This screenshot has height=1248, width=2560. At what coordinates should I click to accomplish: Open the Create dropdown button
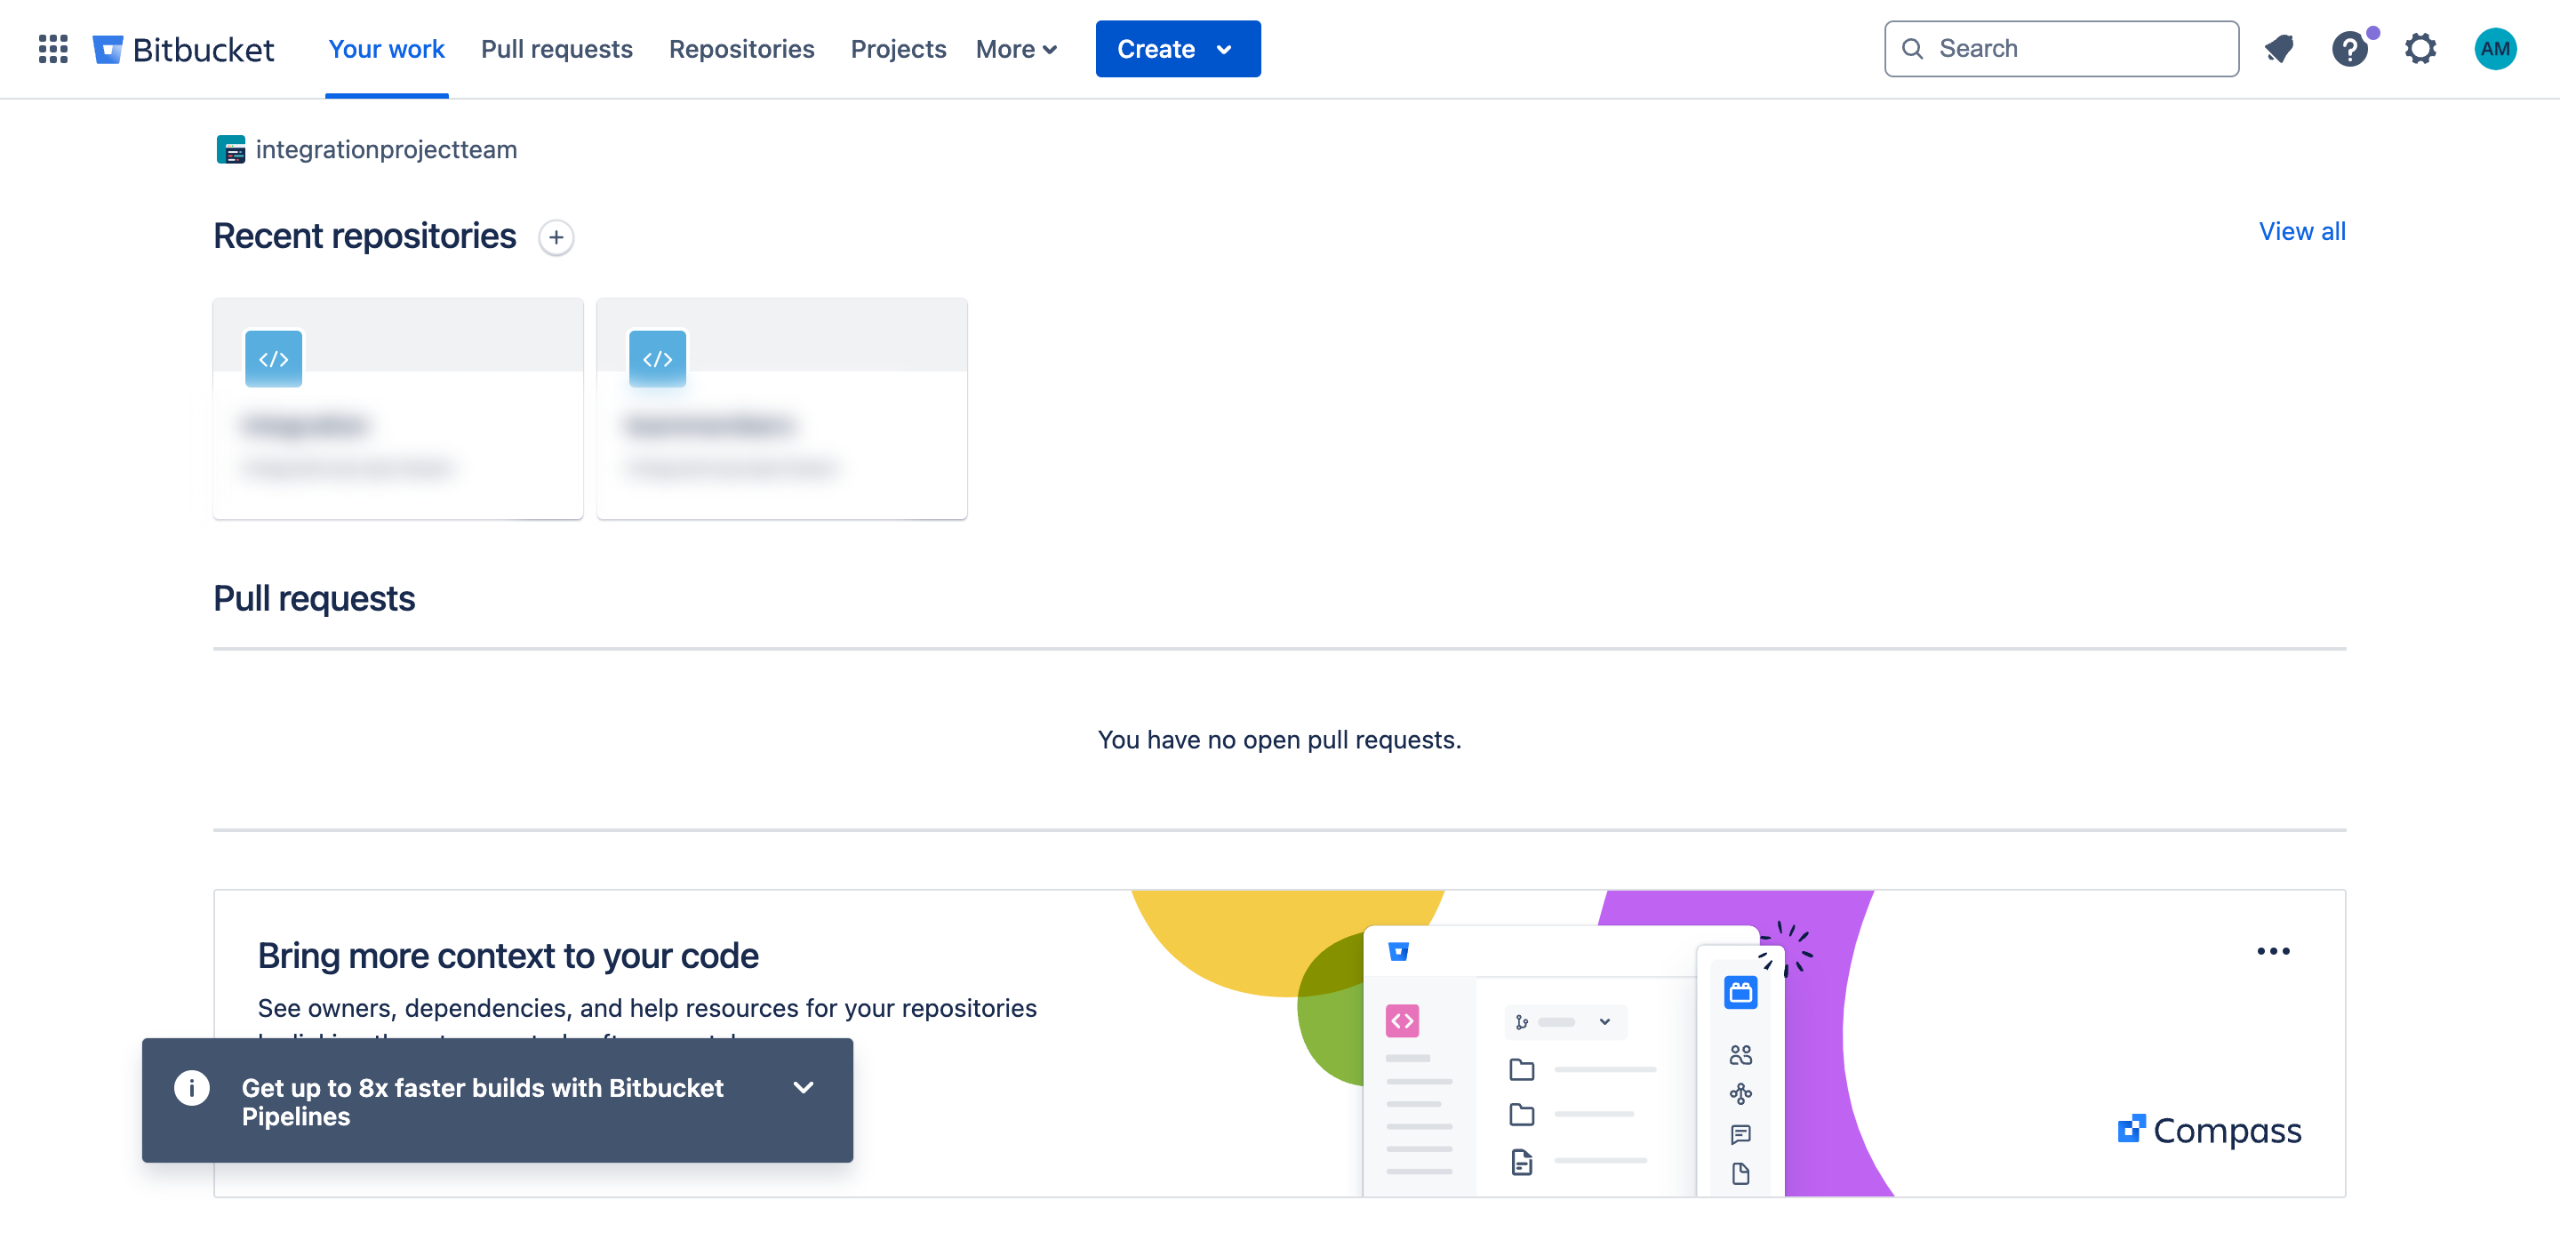1177,49
